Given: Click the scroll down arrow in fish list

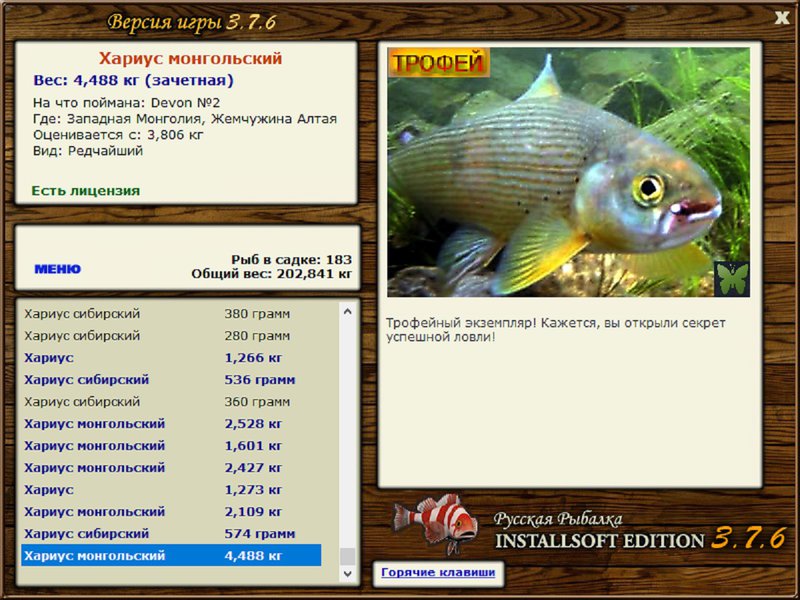Looking at the screenshot, I should (348, 573).
